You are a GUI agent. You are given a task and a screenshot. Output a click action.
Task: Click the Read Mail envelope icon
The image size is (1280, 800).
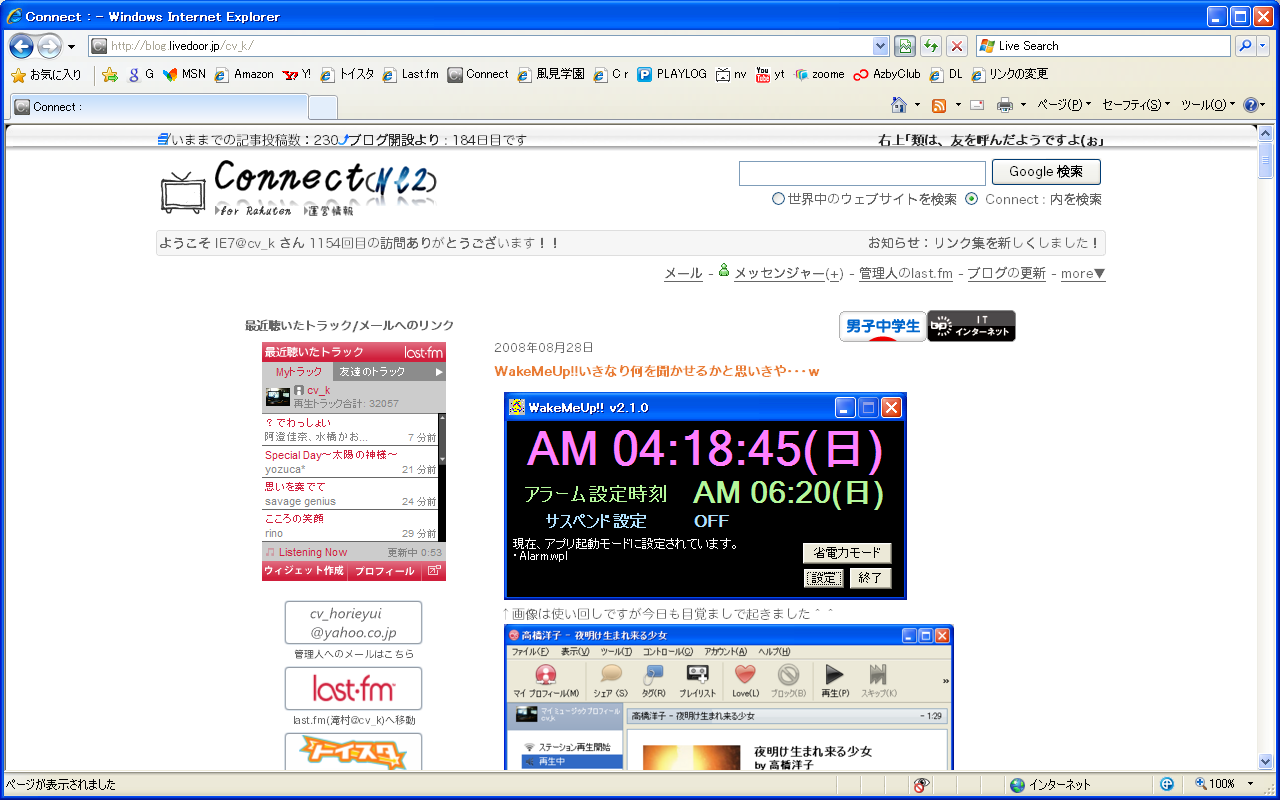[x=977, y=105]
